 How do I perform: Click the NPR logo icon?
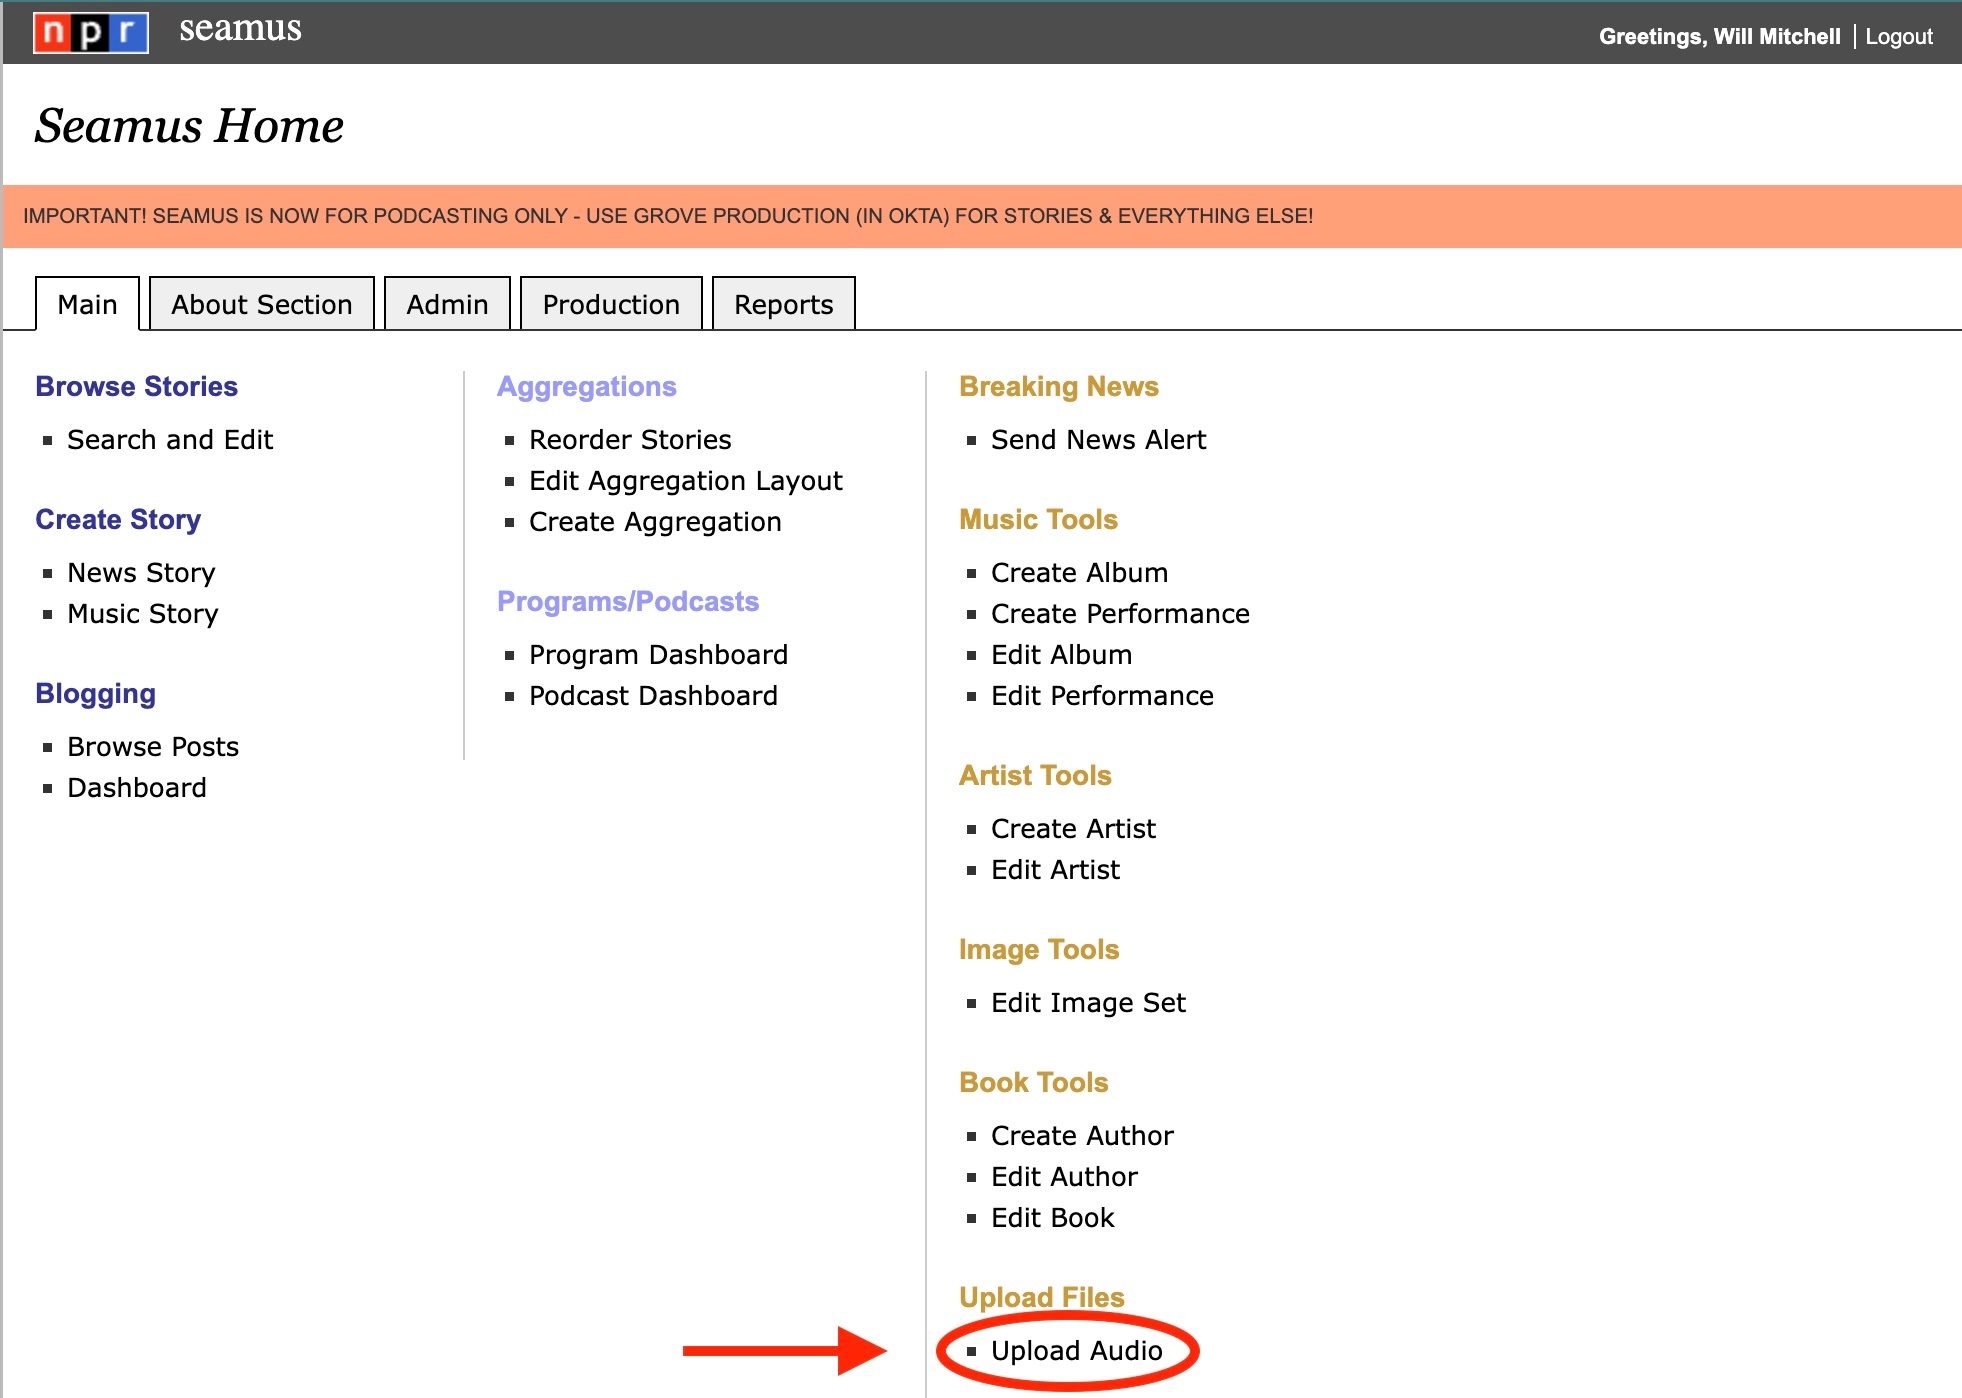91,32
